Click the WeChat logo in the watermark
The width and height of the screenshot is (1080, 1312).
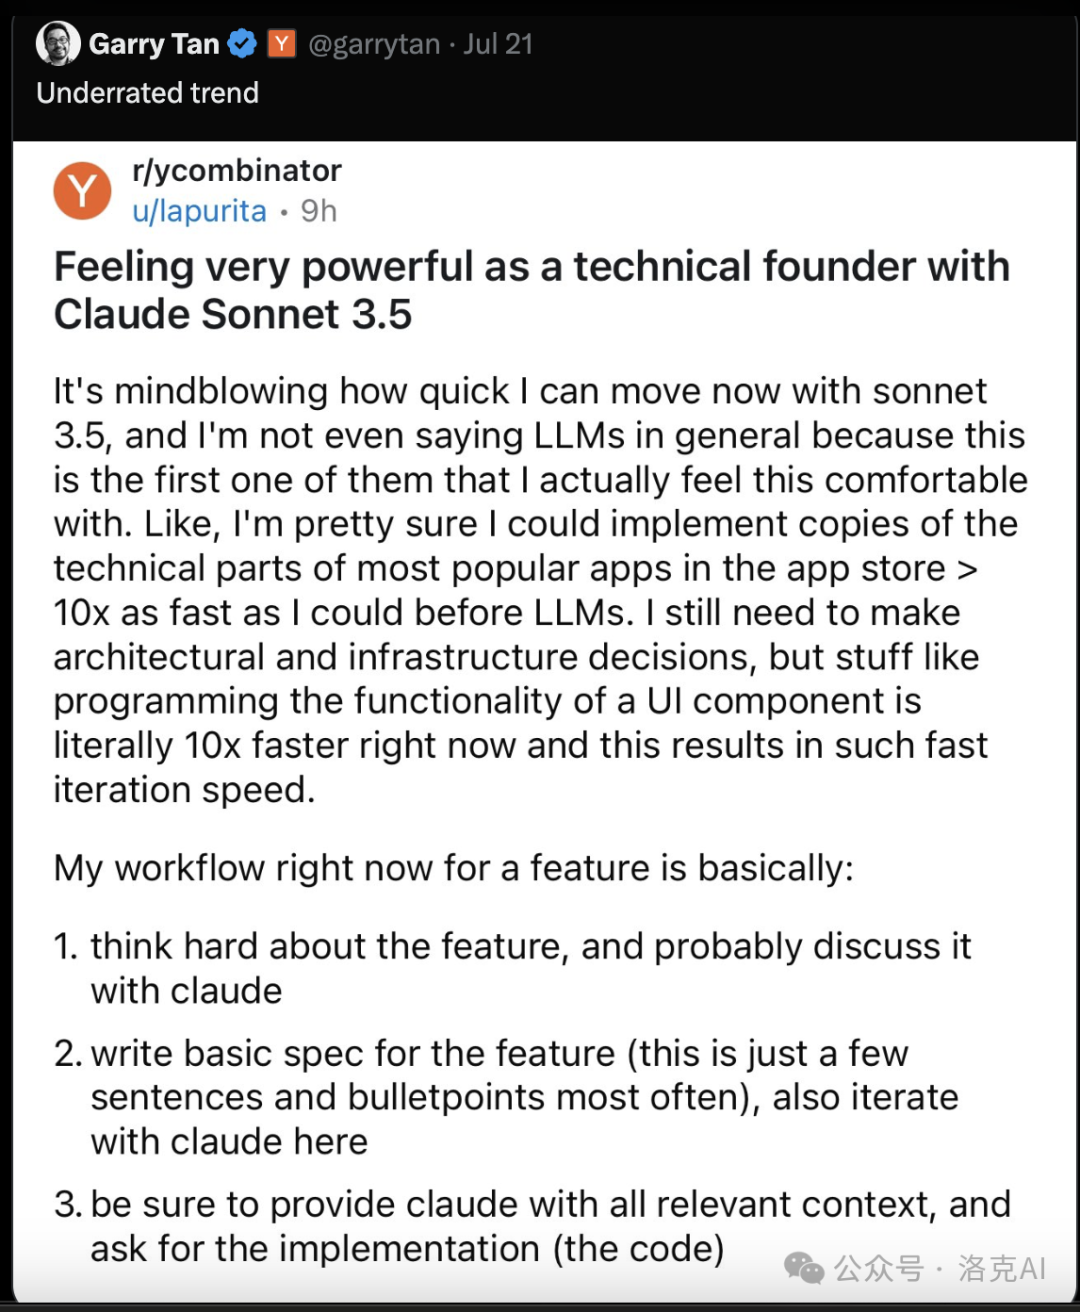coord(804,1268)
